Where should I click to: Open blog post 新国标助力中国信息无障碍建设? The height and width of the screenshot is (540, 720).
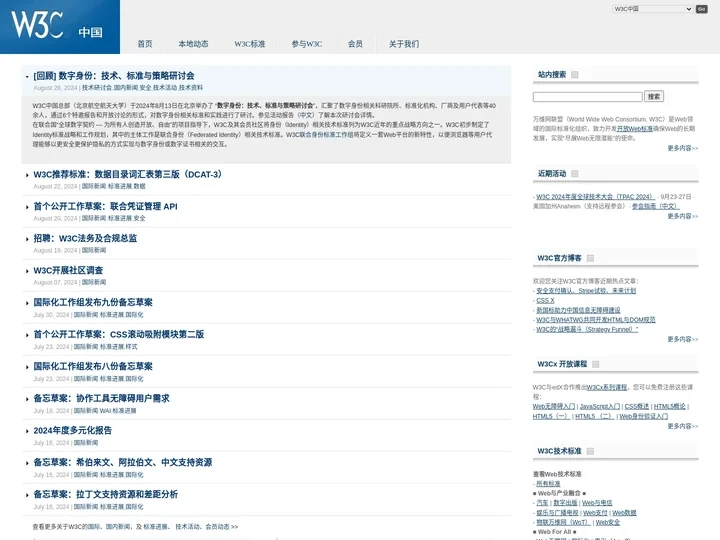578,310
